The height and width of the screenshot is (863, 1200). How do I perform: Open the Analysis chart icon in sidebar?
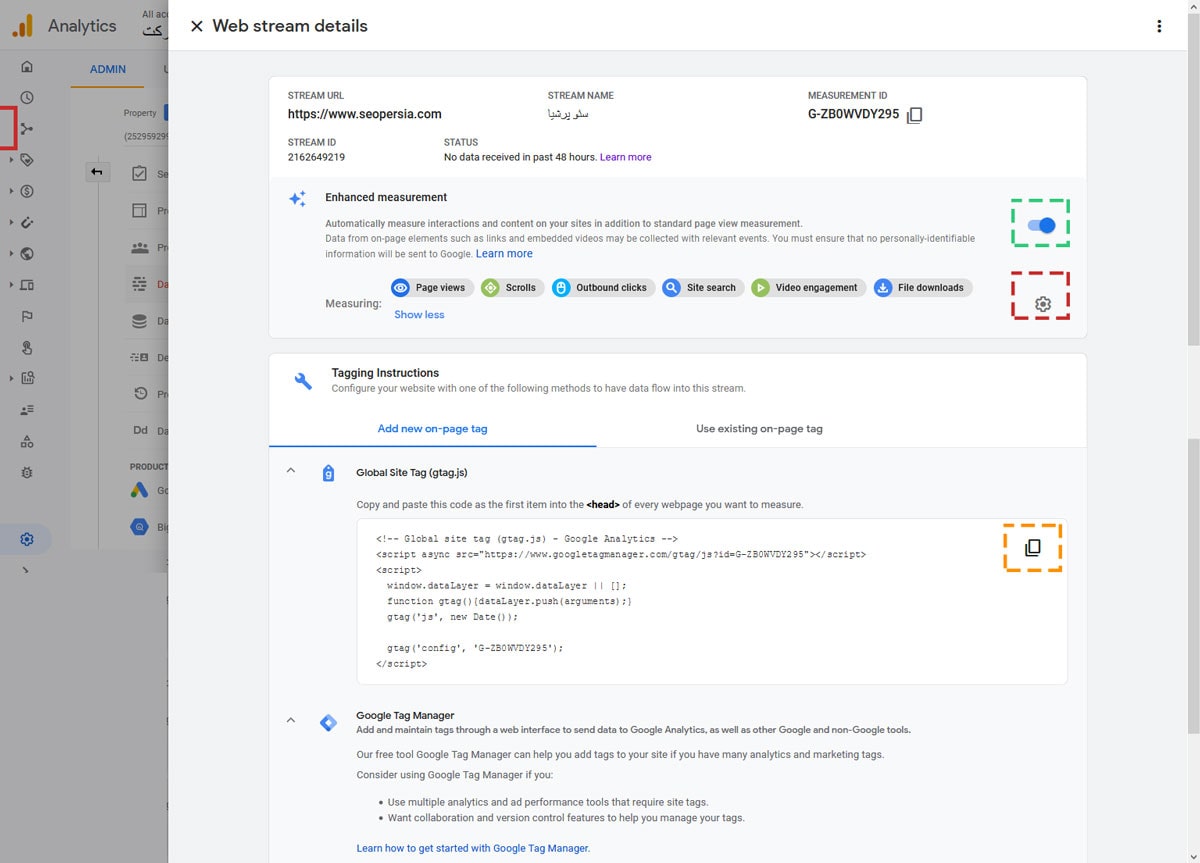click(27, 378)
